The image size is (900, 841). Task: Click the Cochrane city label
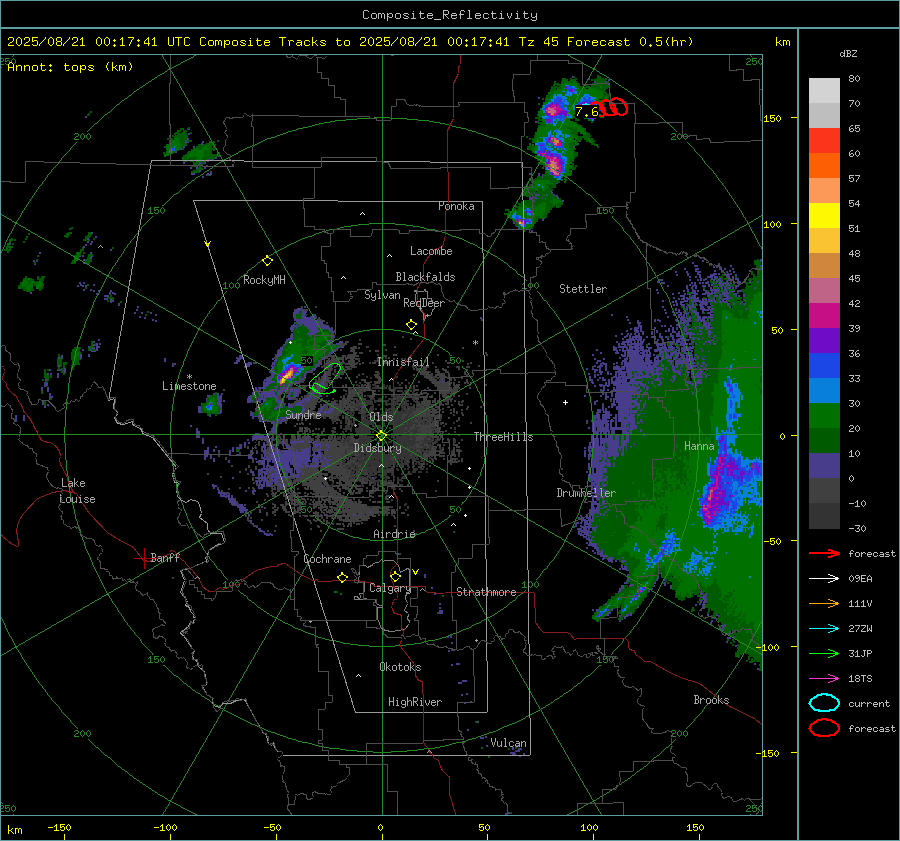coord(327,559)
